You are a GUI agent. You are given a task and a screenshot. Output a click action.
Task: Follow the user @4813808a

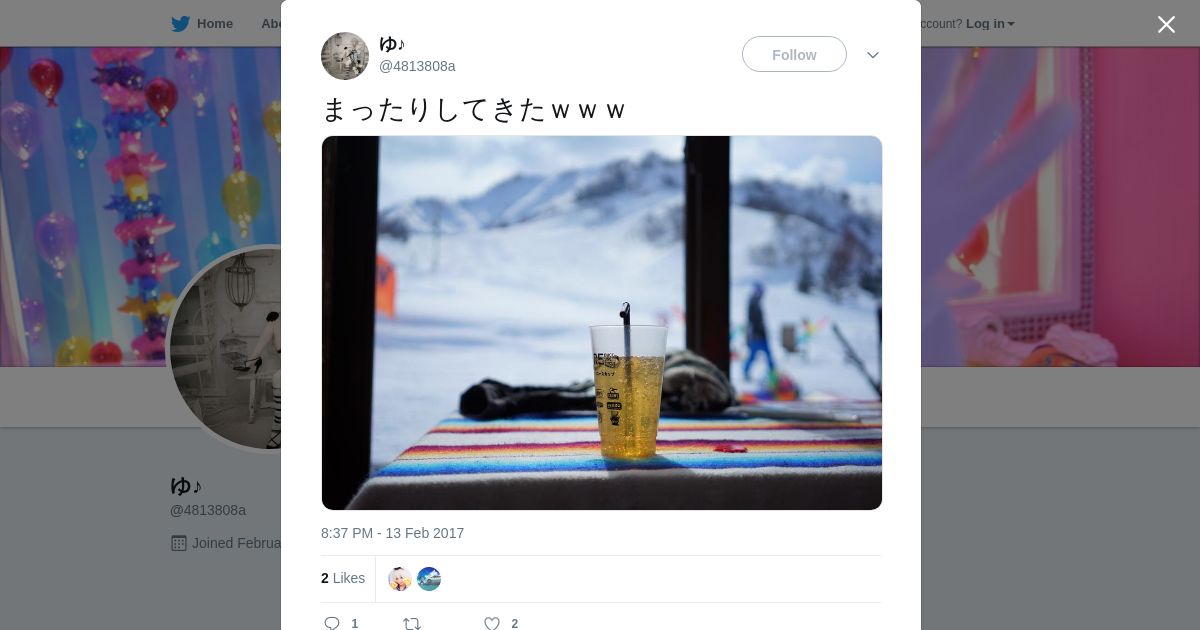(x=794, y=54)
